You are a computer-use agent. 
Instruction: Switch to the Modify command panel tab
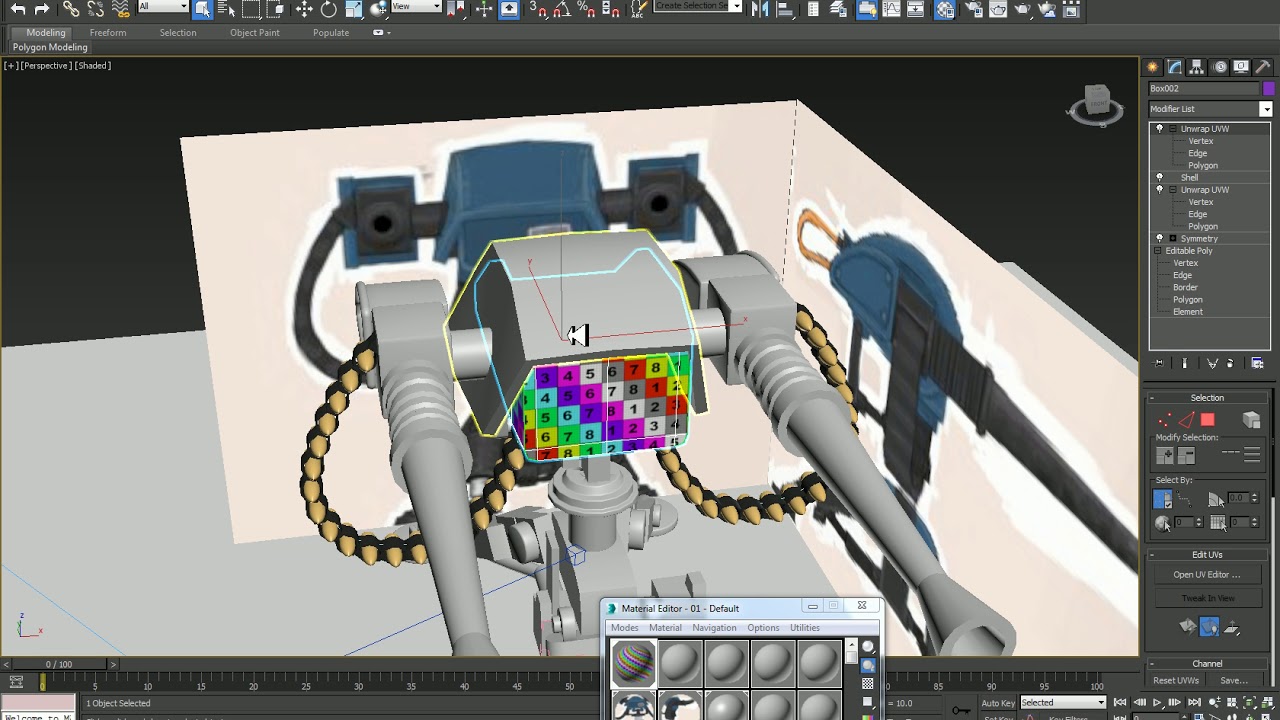click(1175, 67)
